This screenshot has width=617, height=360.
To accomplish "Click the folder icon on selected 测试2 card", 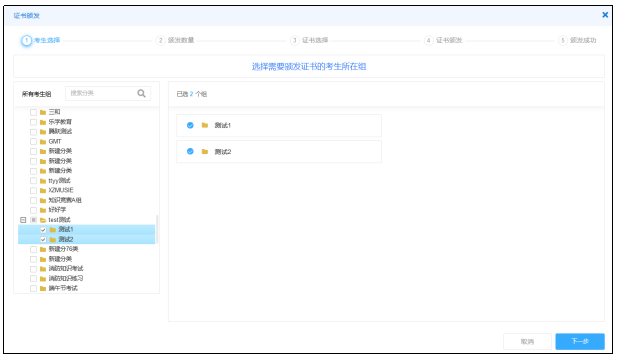I will [205, 151].
